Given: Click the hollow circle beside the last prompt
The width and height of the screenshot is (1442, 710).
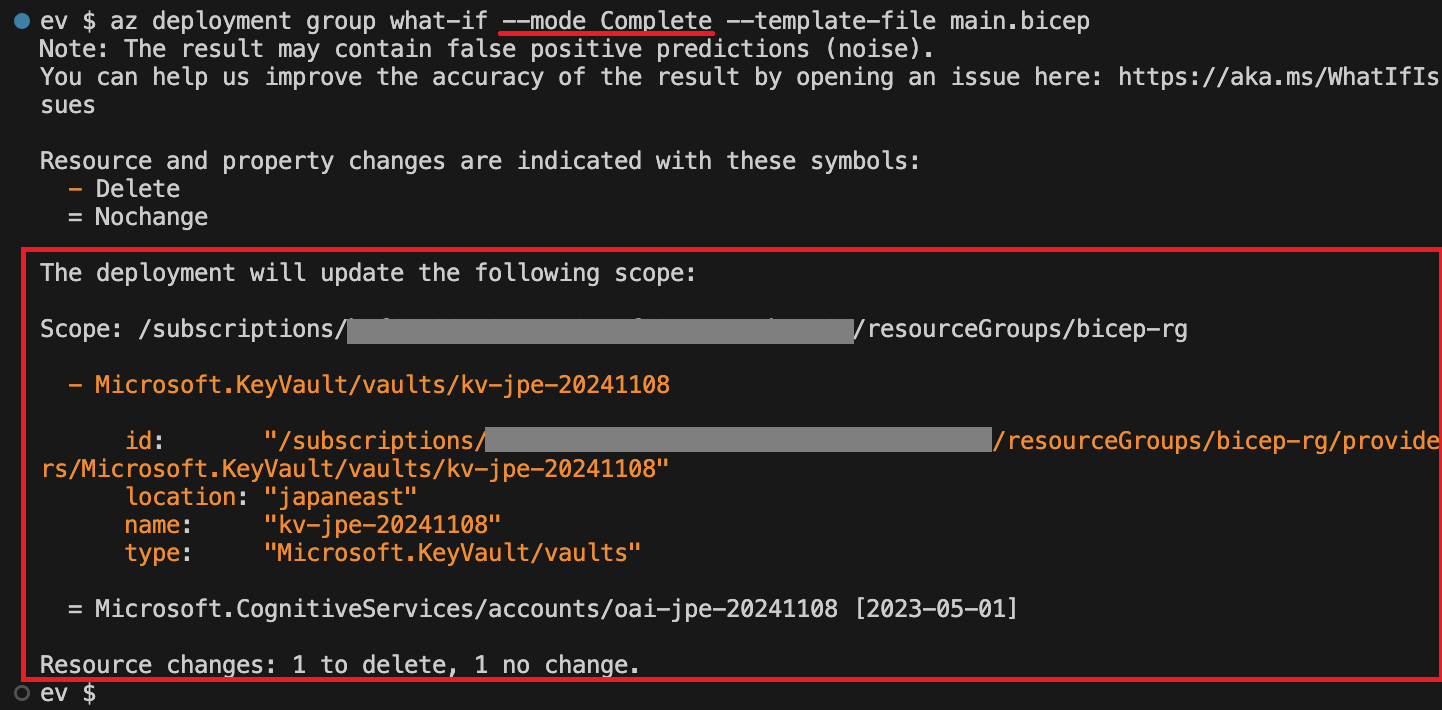Looking at the screenshot, I should (22, 693).
